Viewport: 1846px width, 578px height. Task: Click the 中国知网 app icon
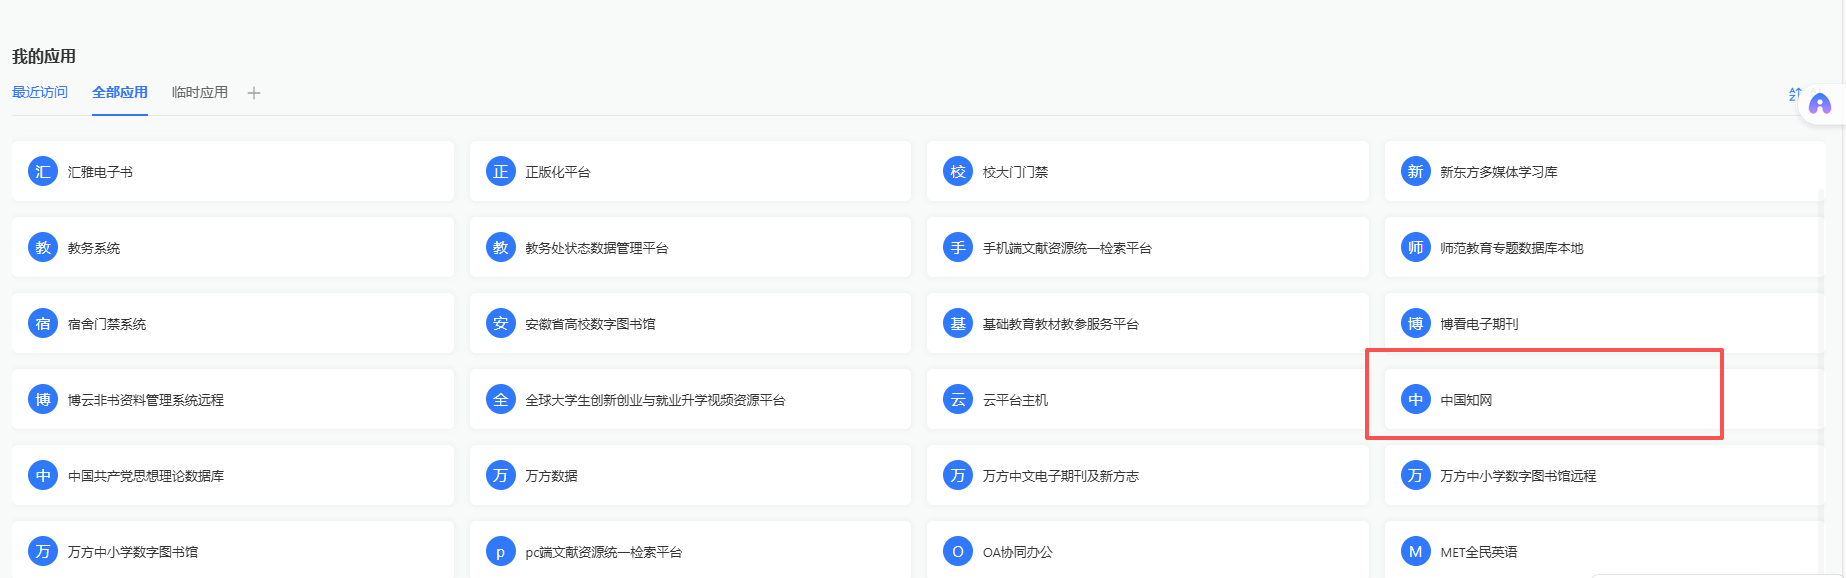[1415, 400]
